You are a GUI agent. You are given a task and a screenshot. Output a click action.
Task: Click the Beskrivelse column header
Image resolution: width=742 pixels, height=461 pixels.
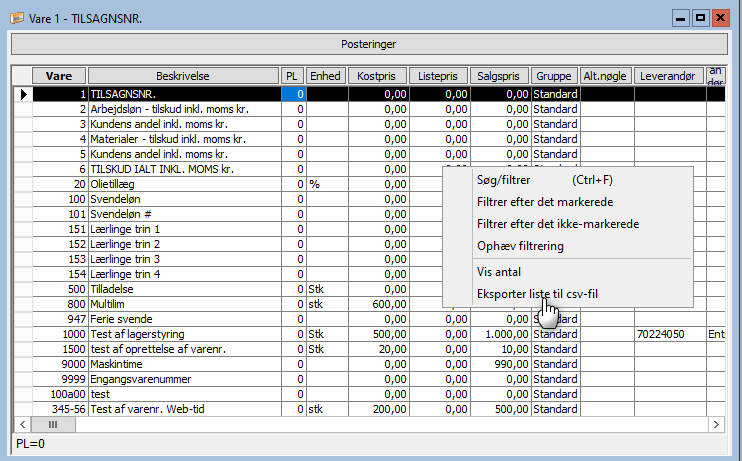(183, 76)
